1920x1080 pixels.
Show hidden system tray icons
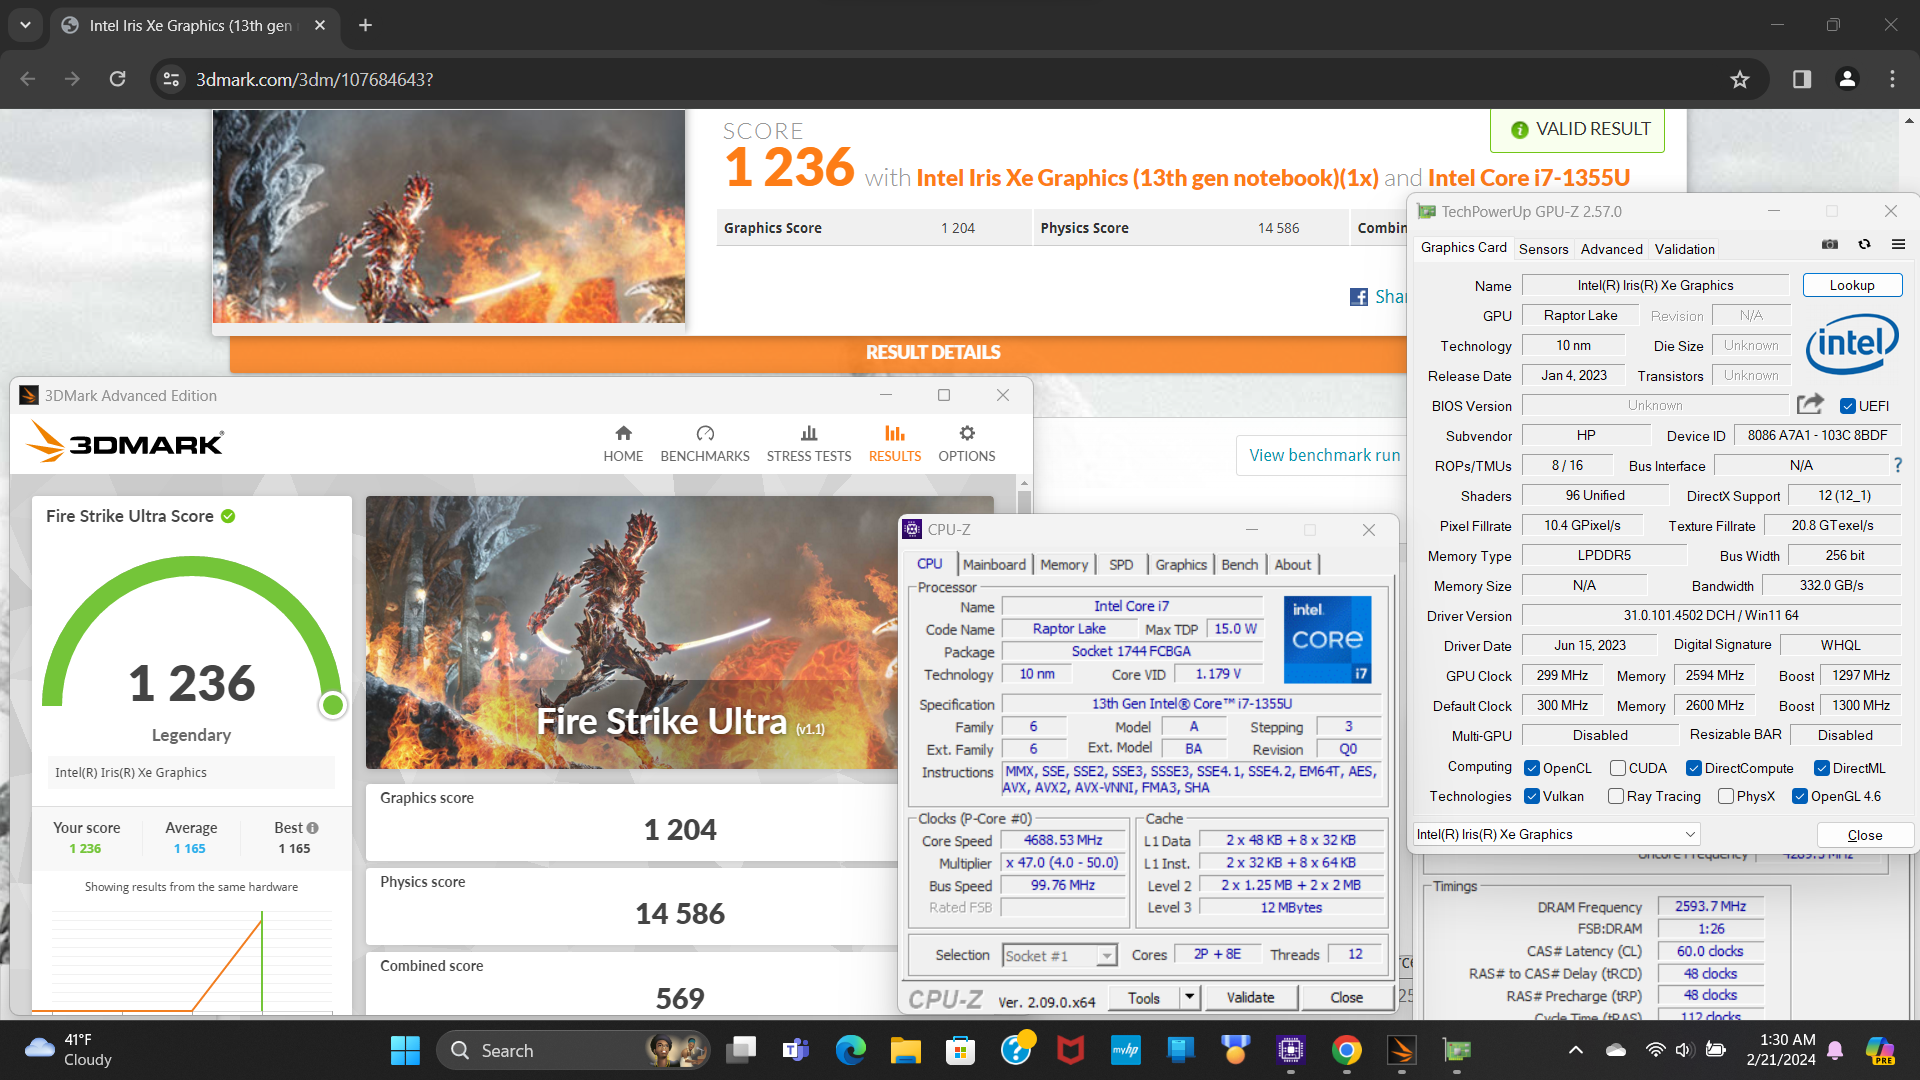click(1576, 1050)
